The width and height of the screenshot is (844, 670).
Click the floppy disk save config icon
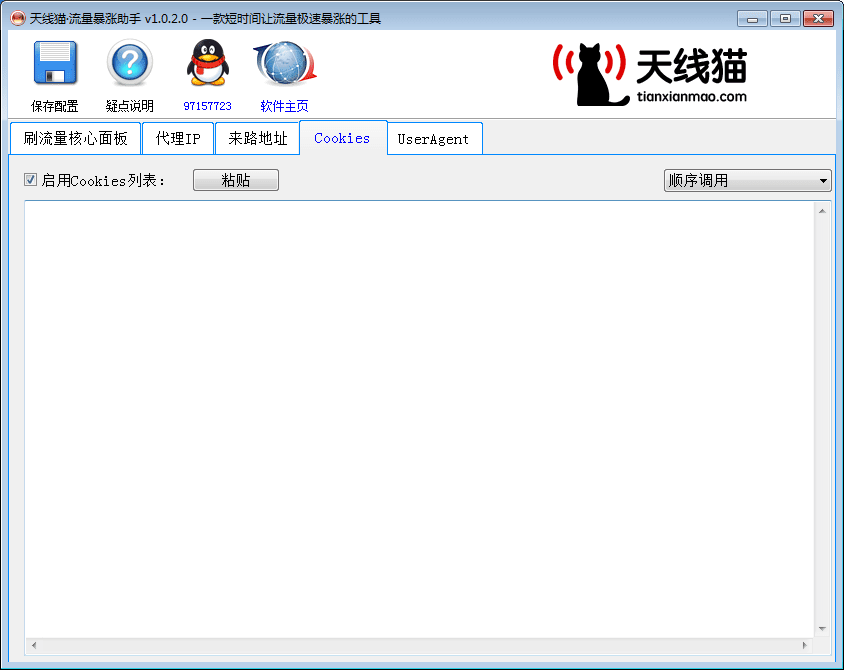(55, 62)
